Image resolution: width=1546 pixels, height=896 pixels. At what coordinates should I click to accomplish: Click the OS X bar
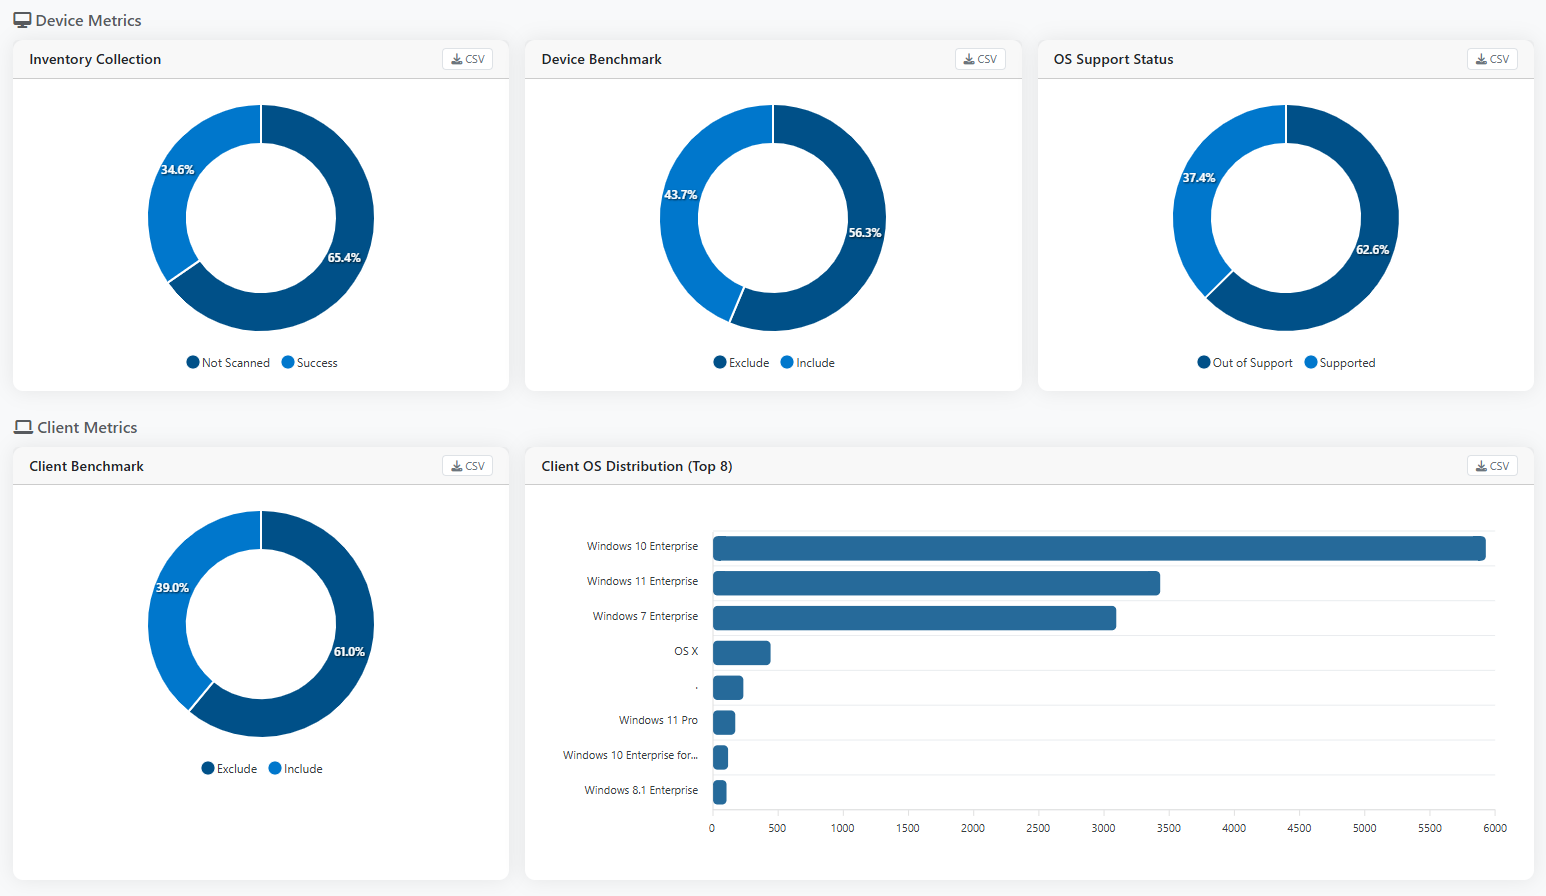pos(741,653)
